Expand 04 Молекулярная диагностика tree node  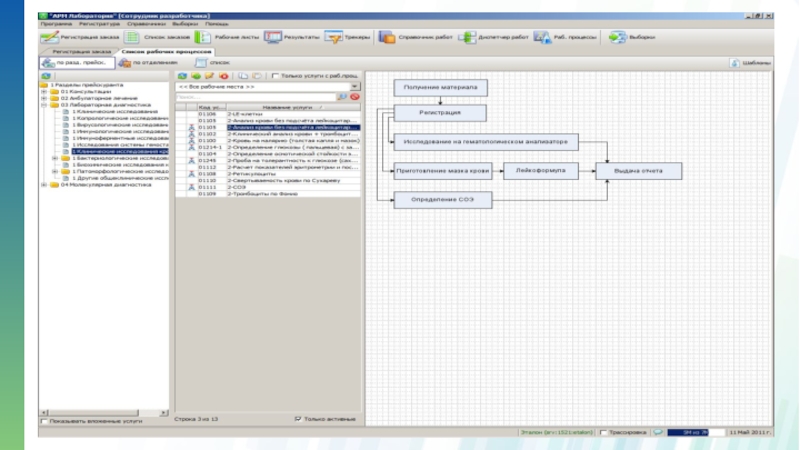(43, 184)
